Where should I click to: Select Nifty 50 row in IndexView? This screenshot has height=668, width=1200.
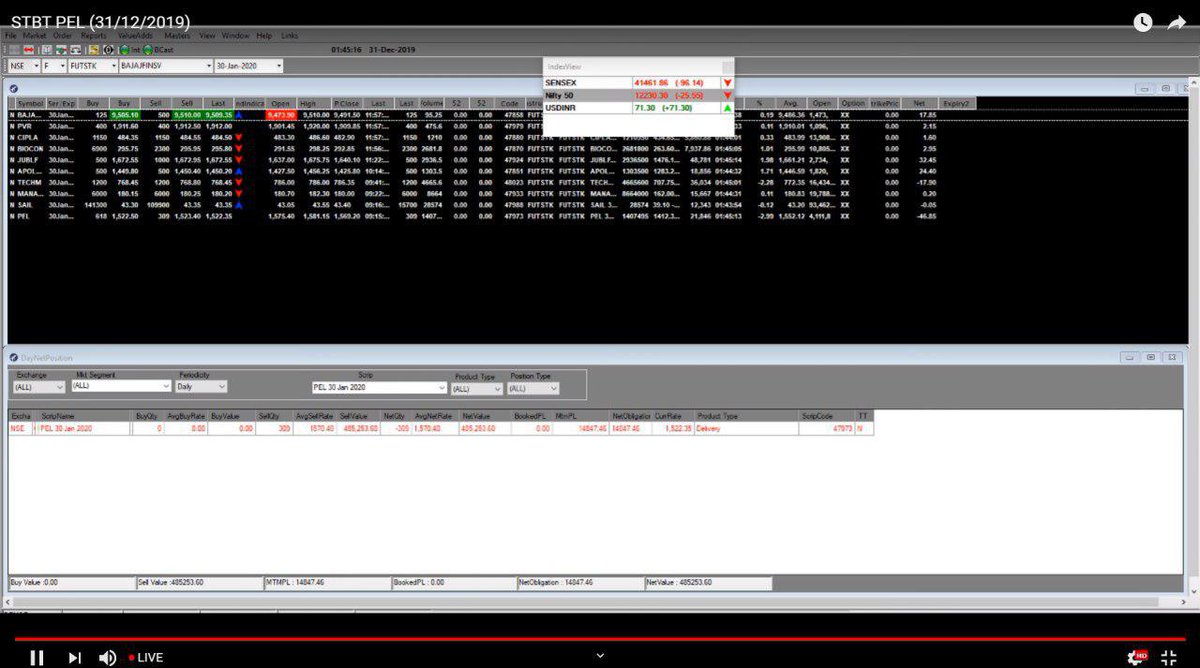[x=639, y=95]
